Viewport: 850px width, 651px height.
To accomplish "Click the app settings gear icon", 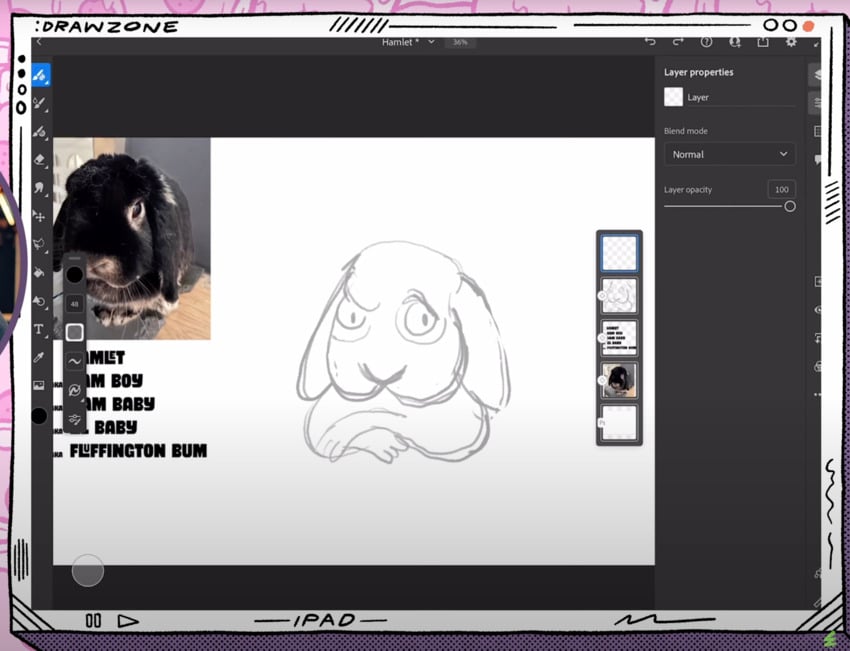I will click(791, 42).
